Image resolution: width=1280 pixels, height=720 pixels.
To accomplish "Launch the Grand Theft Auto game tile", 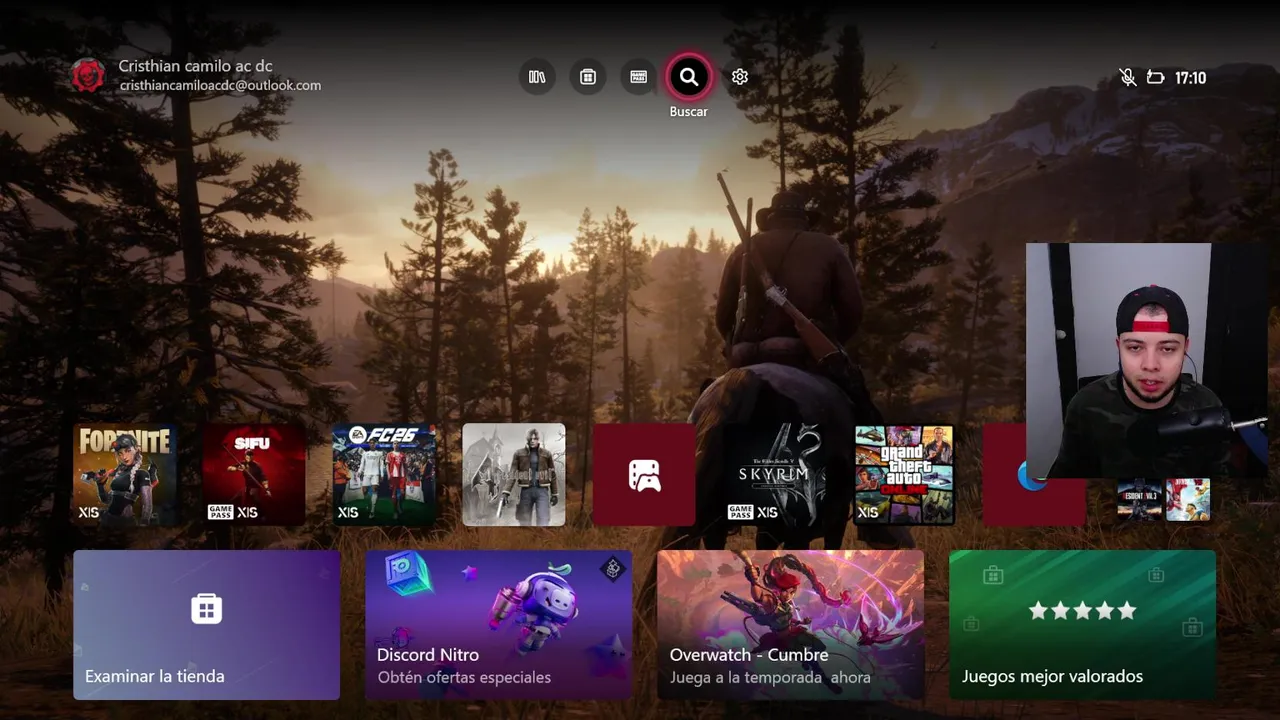I will coord(904,475).
